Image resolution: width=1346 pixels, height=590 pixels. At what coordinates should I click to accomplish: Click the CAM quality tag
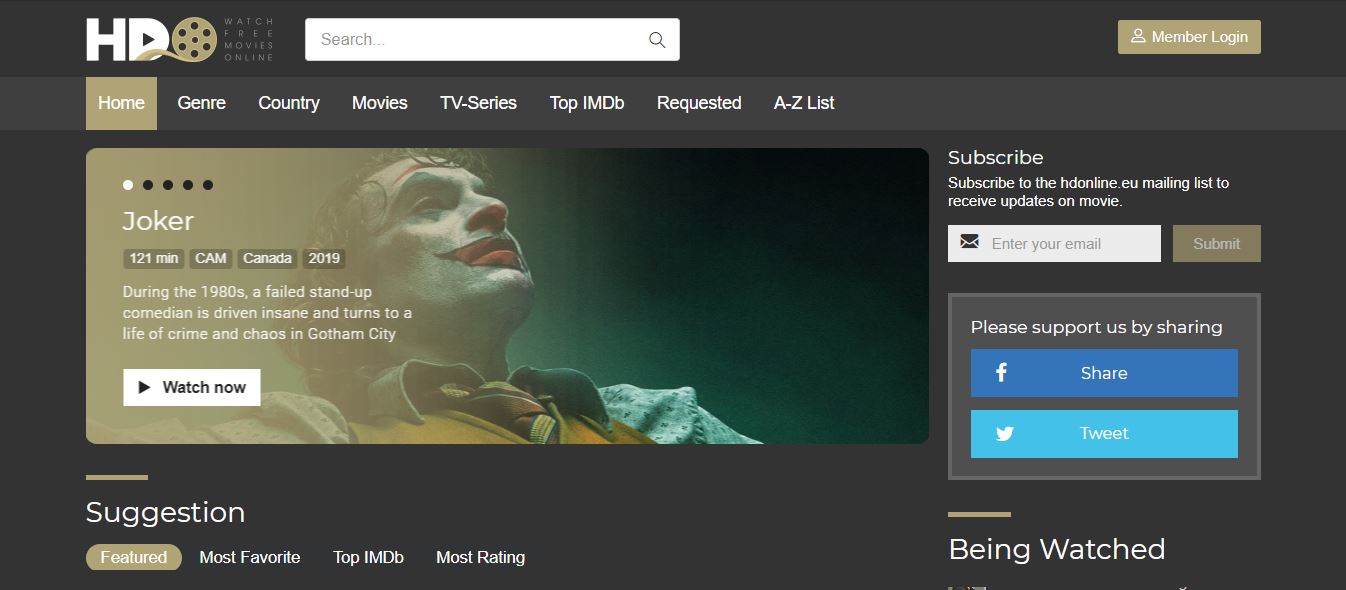coord(210,258)
